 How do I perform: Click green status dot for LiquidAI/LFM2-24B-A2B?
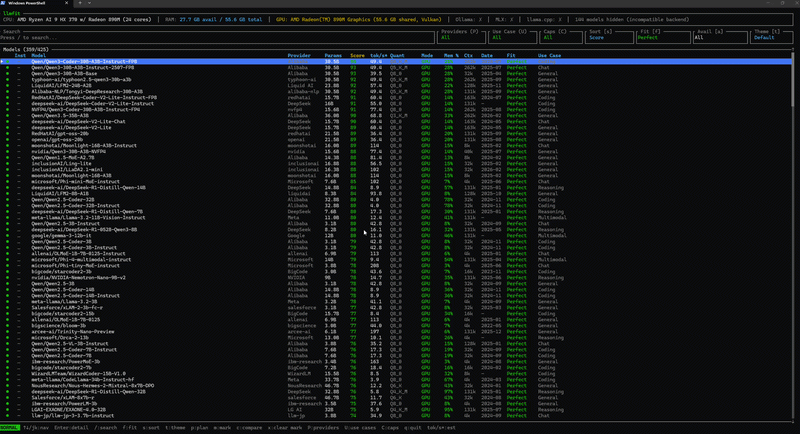point(7,86)
